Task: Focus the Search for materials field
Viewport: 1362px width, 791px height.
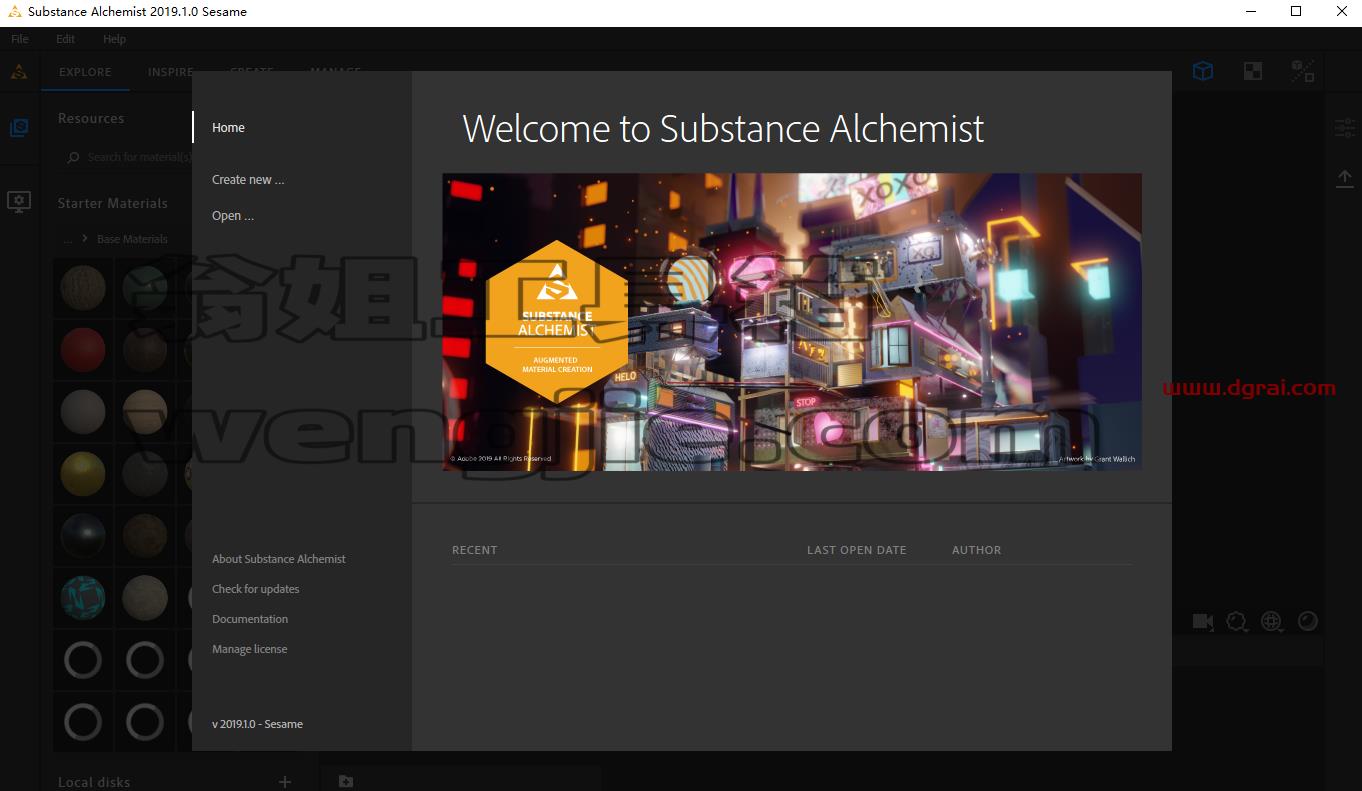Action: [x=130, y=157]
